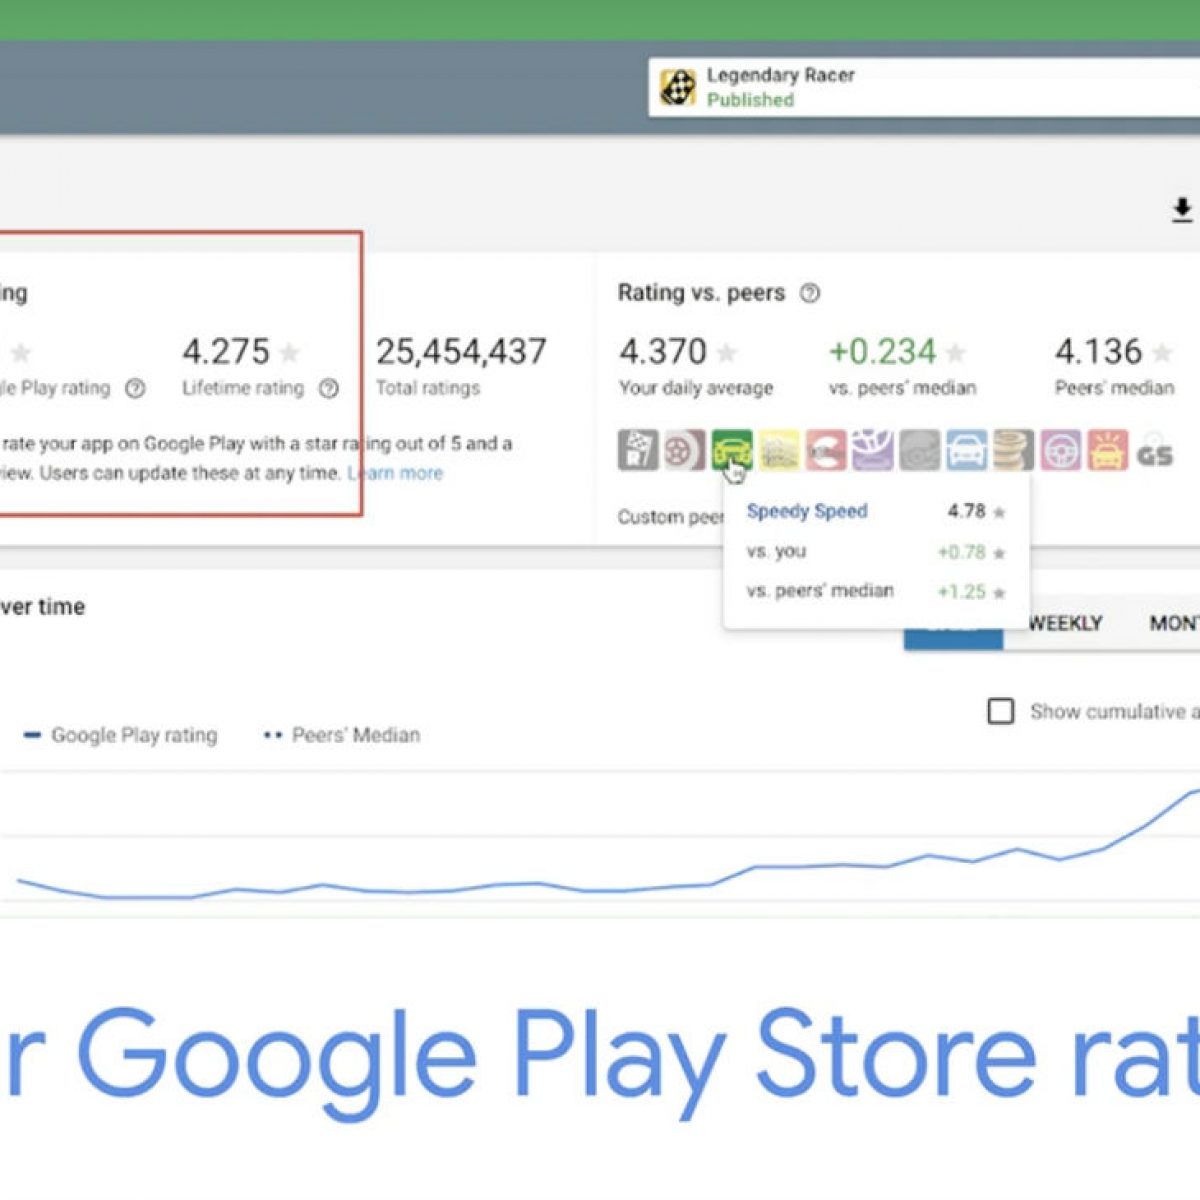The width and height of the screenshot is (1200, 1200).
Task: Click the Your daily average label
Action: pos(696,388)
